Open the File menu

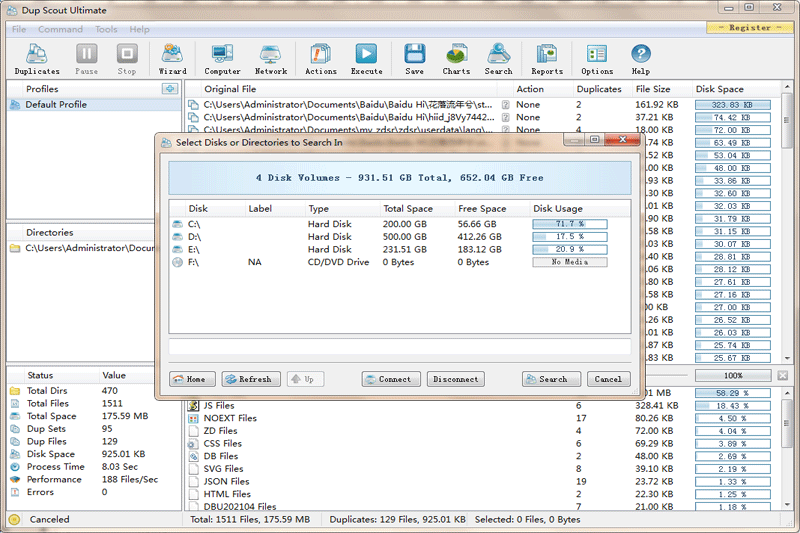click(19, 29)
